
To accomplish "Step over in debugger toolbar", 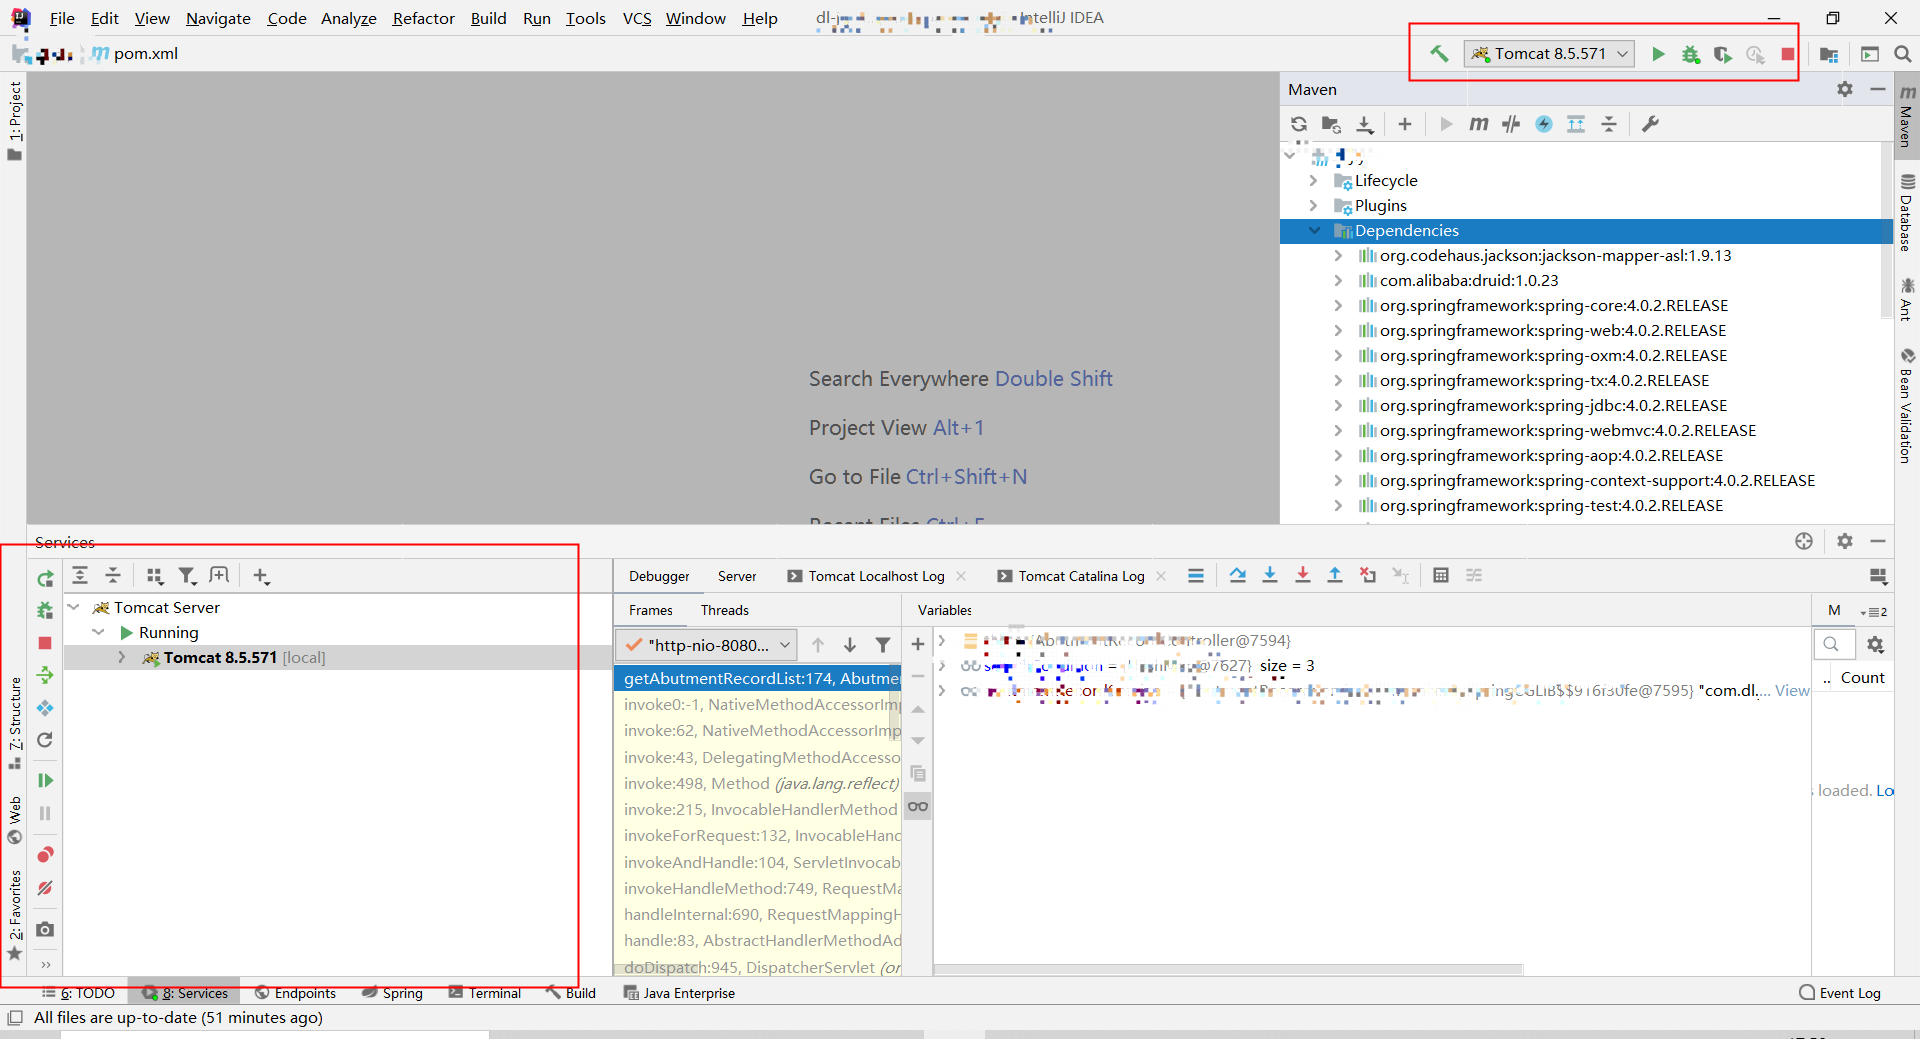I will [1238, 575].
